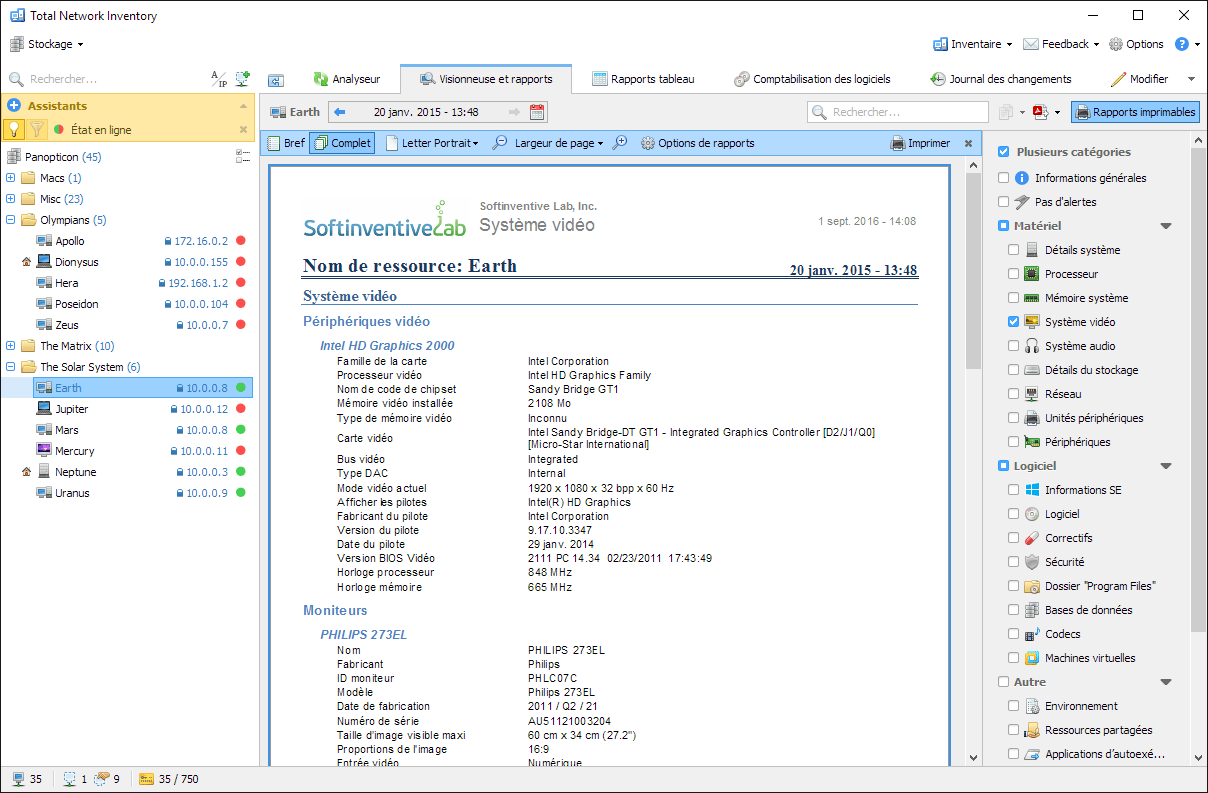Click the calendar icon next to snapshot date

click(537, 112)
